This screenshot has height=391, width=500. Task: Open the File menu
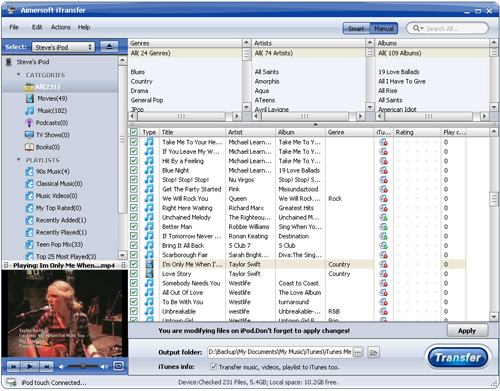pos(14,27)
